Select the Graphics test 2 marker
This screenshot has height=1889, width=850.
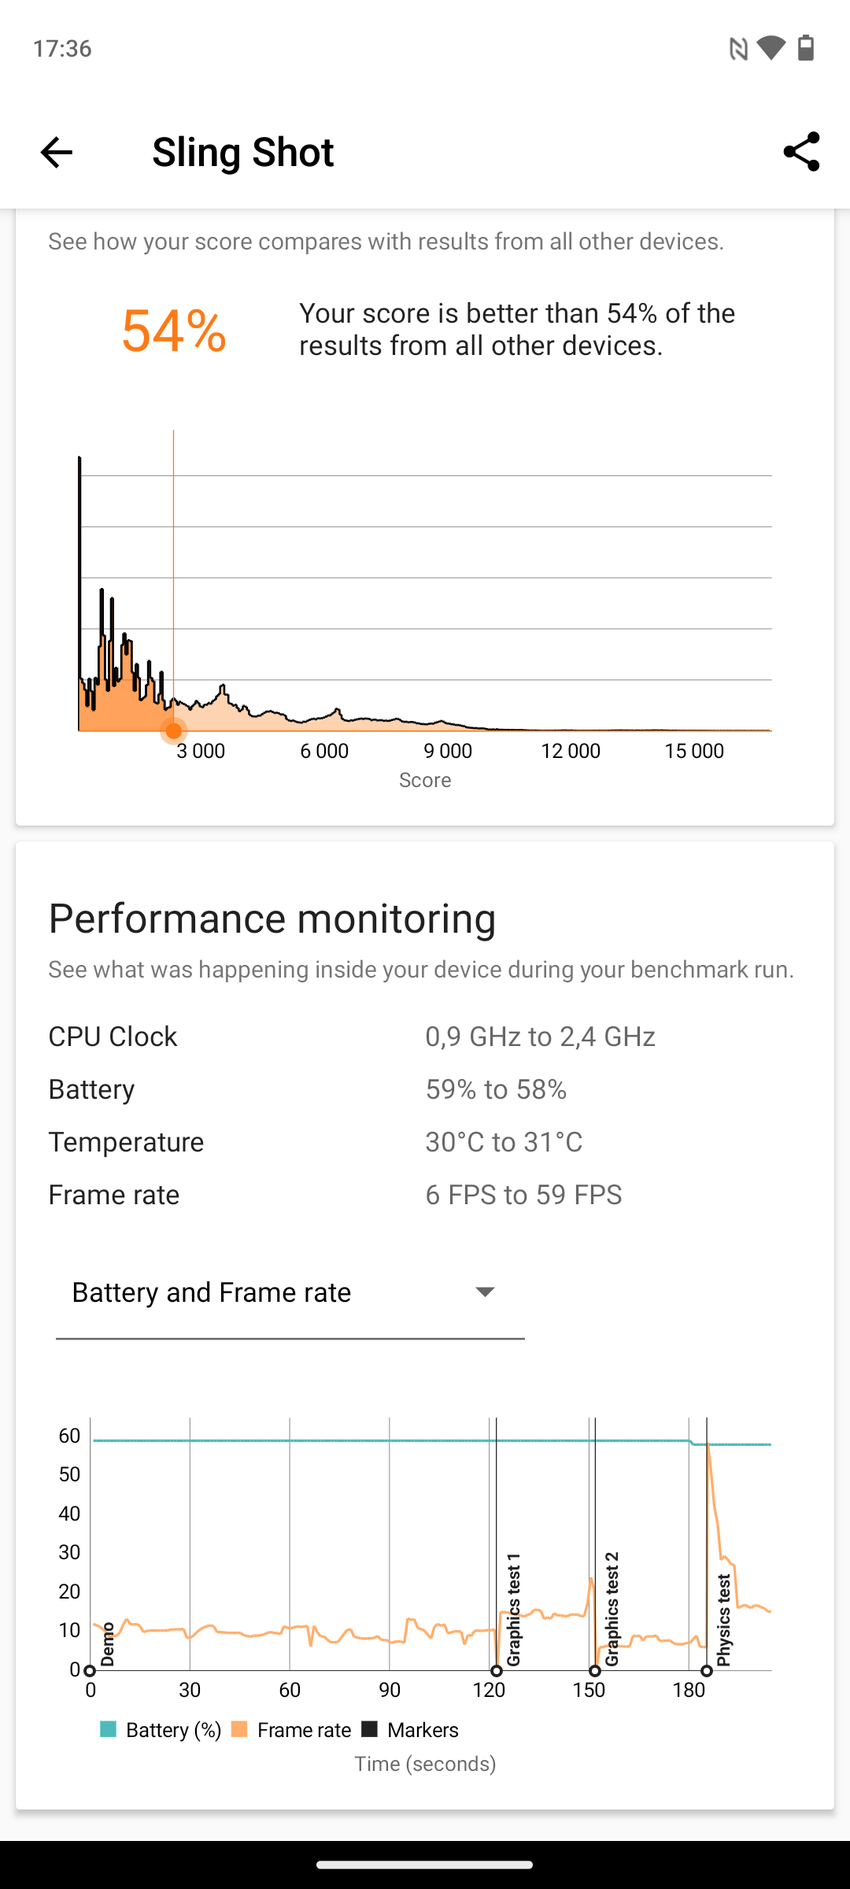[x=595, y=1671]
